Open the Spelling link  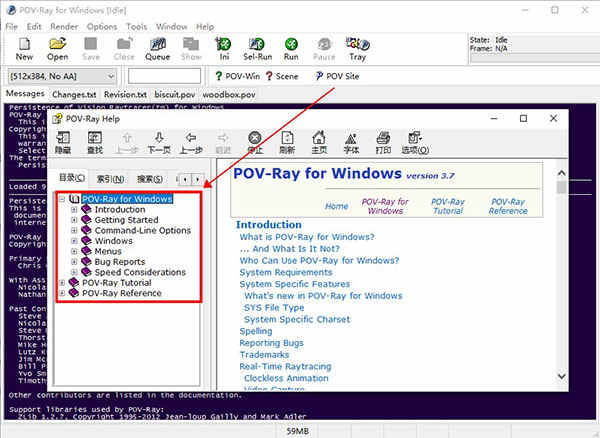[256, 331]
